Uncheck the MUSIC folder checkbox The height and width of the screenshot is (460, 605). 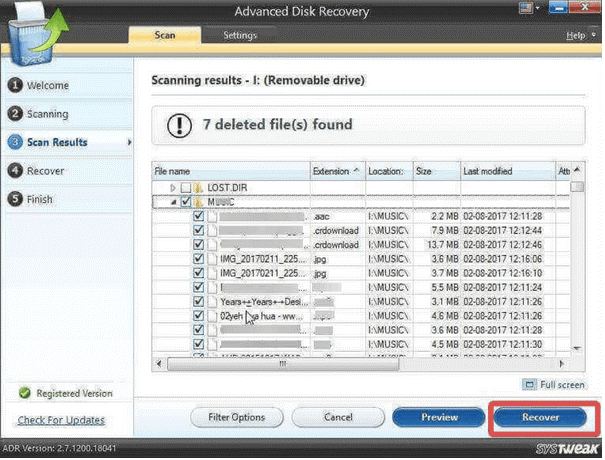pos(186,202)
